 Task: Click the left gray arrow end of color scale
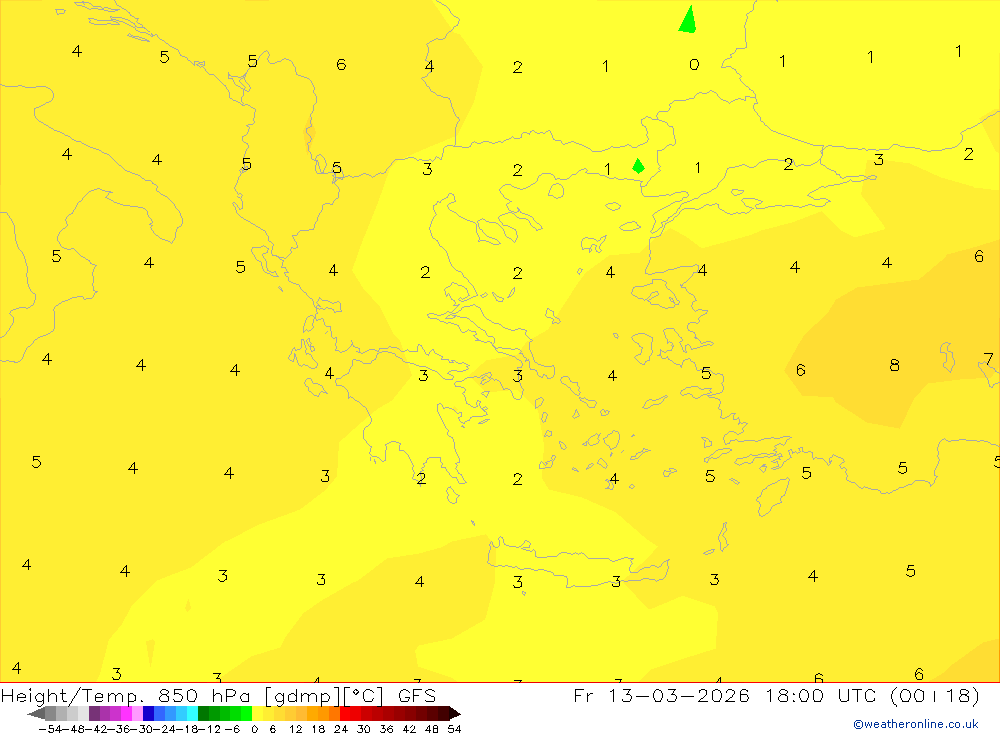point(36,714)
